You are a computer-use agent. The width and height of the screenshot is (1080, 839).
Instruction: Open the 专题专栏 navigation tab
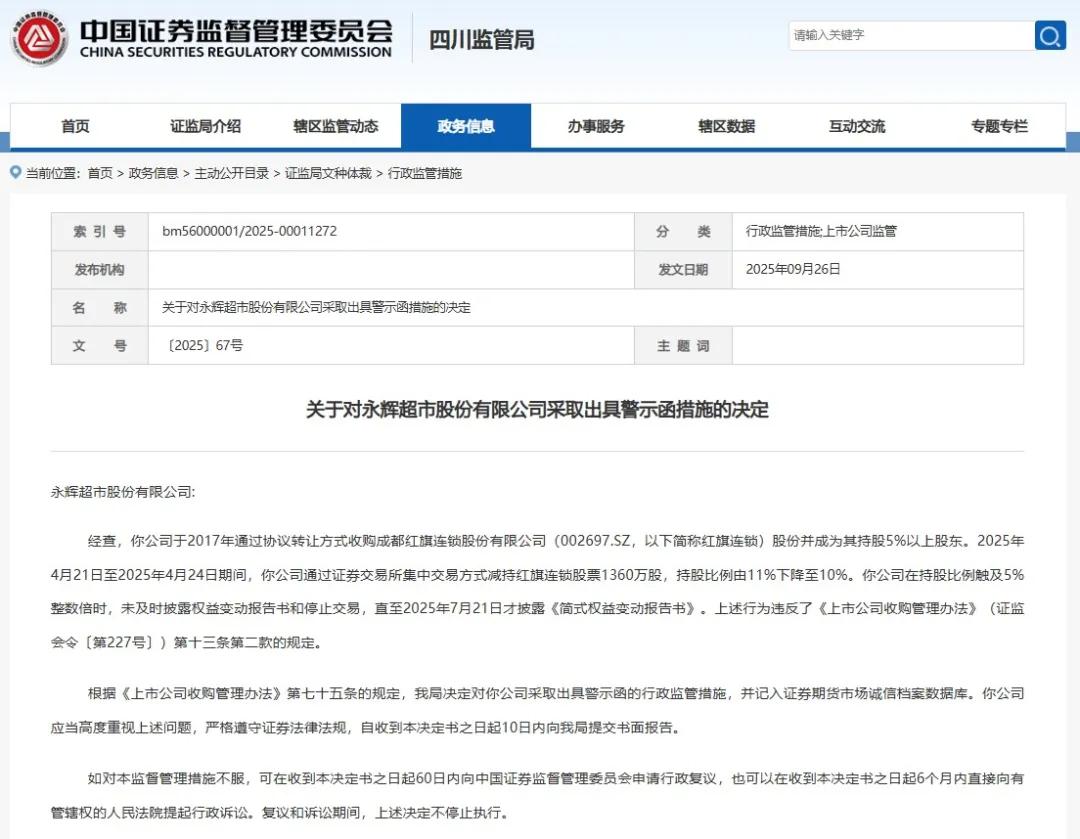[999, 126]
